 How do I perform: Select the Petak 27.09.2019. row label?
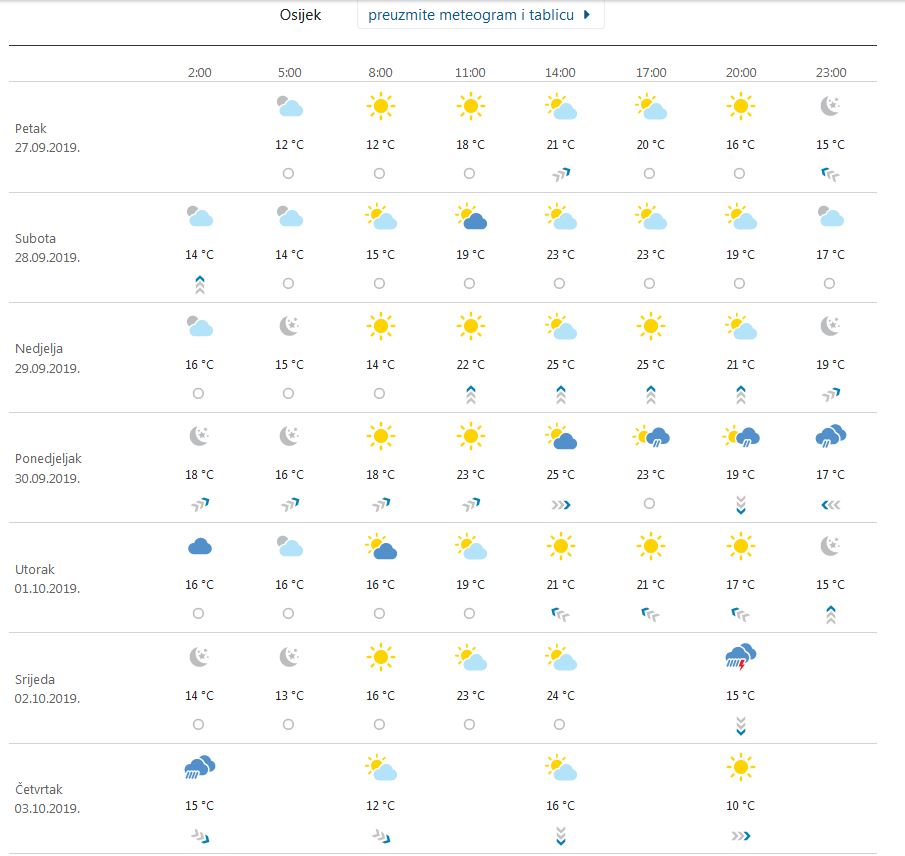pos(47,137)
